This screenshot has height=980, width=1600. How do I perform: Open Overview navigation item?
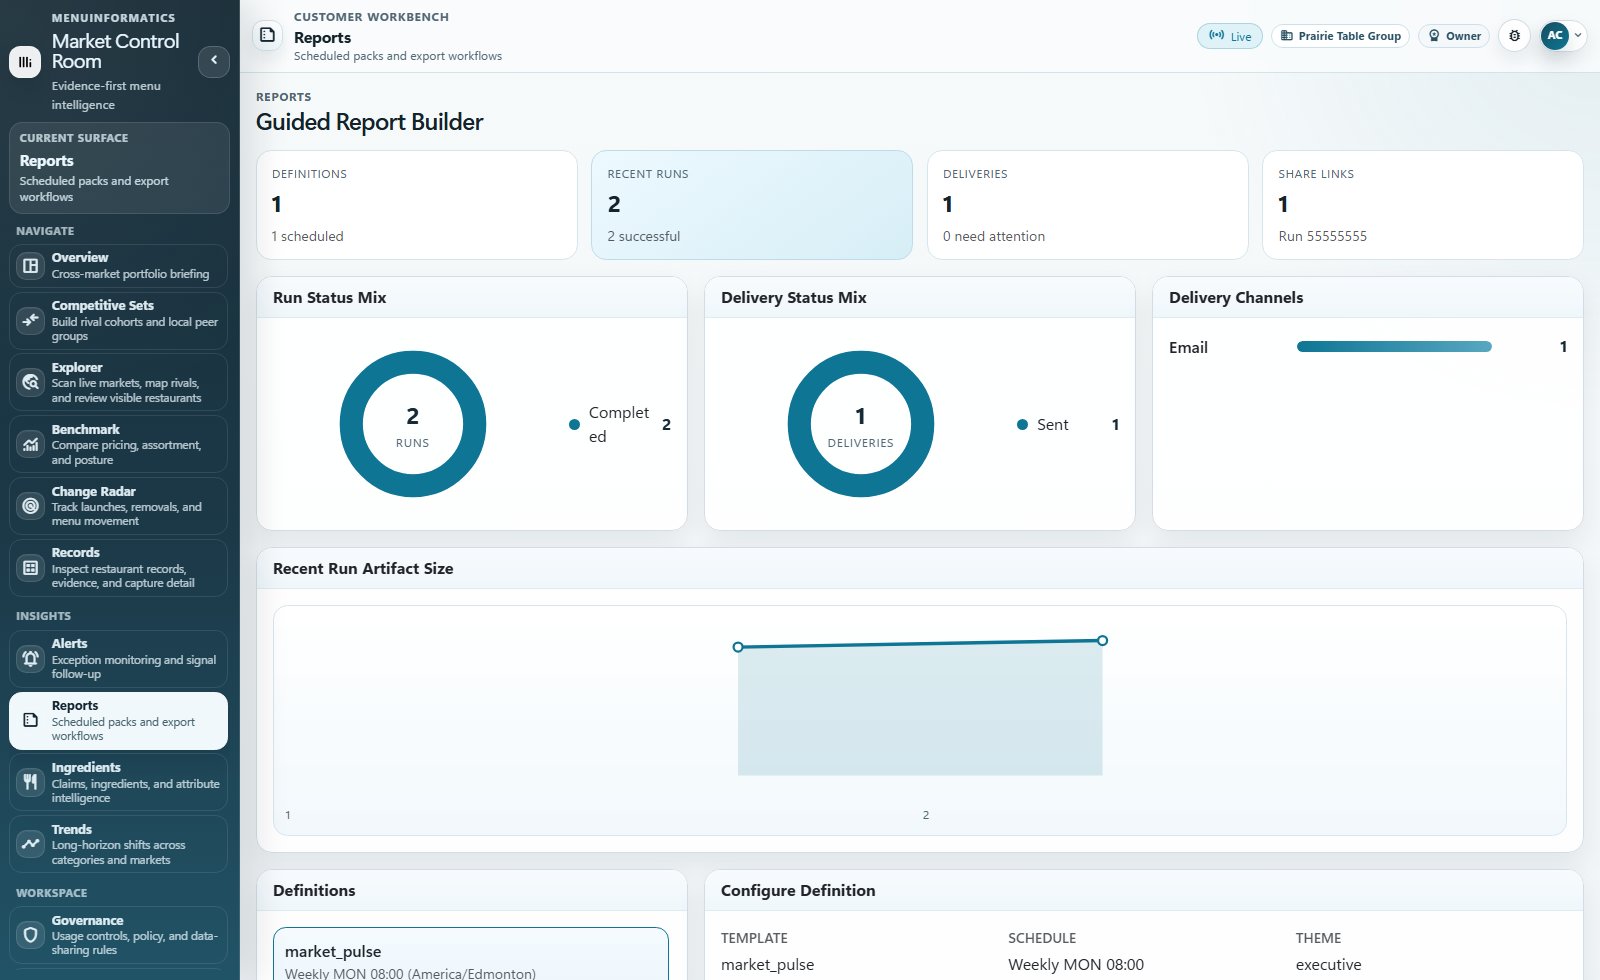118,266
